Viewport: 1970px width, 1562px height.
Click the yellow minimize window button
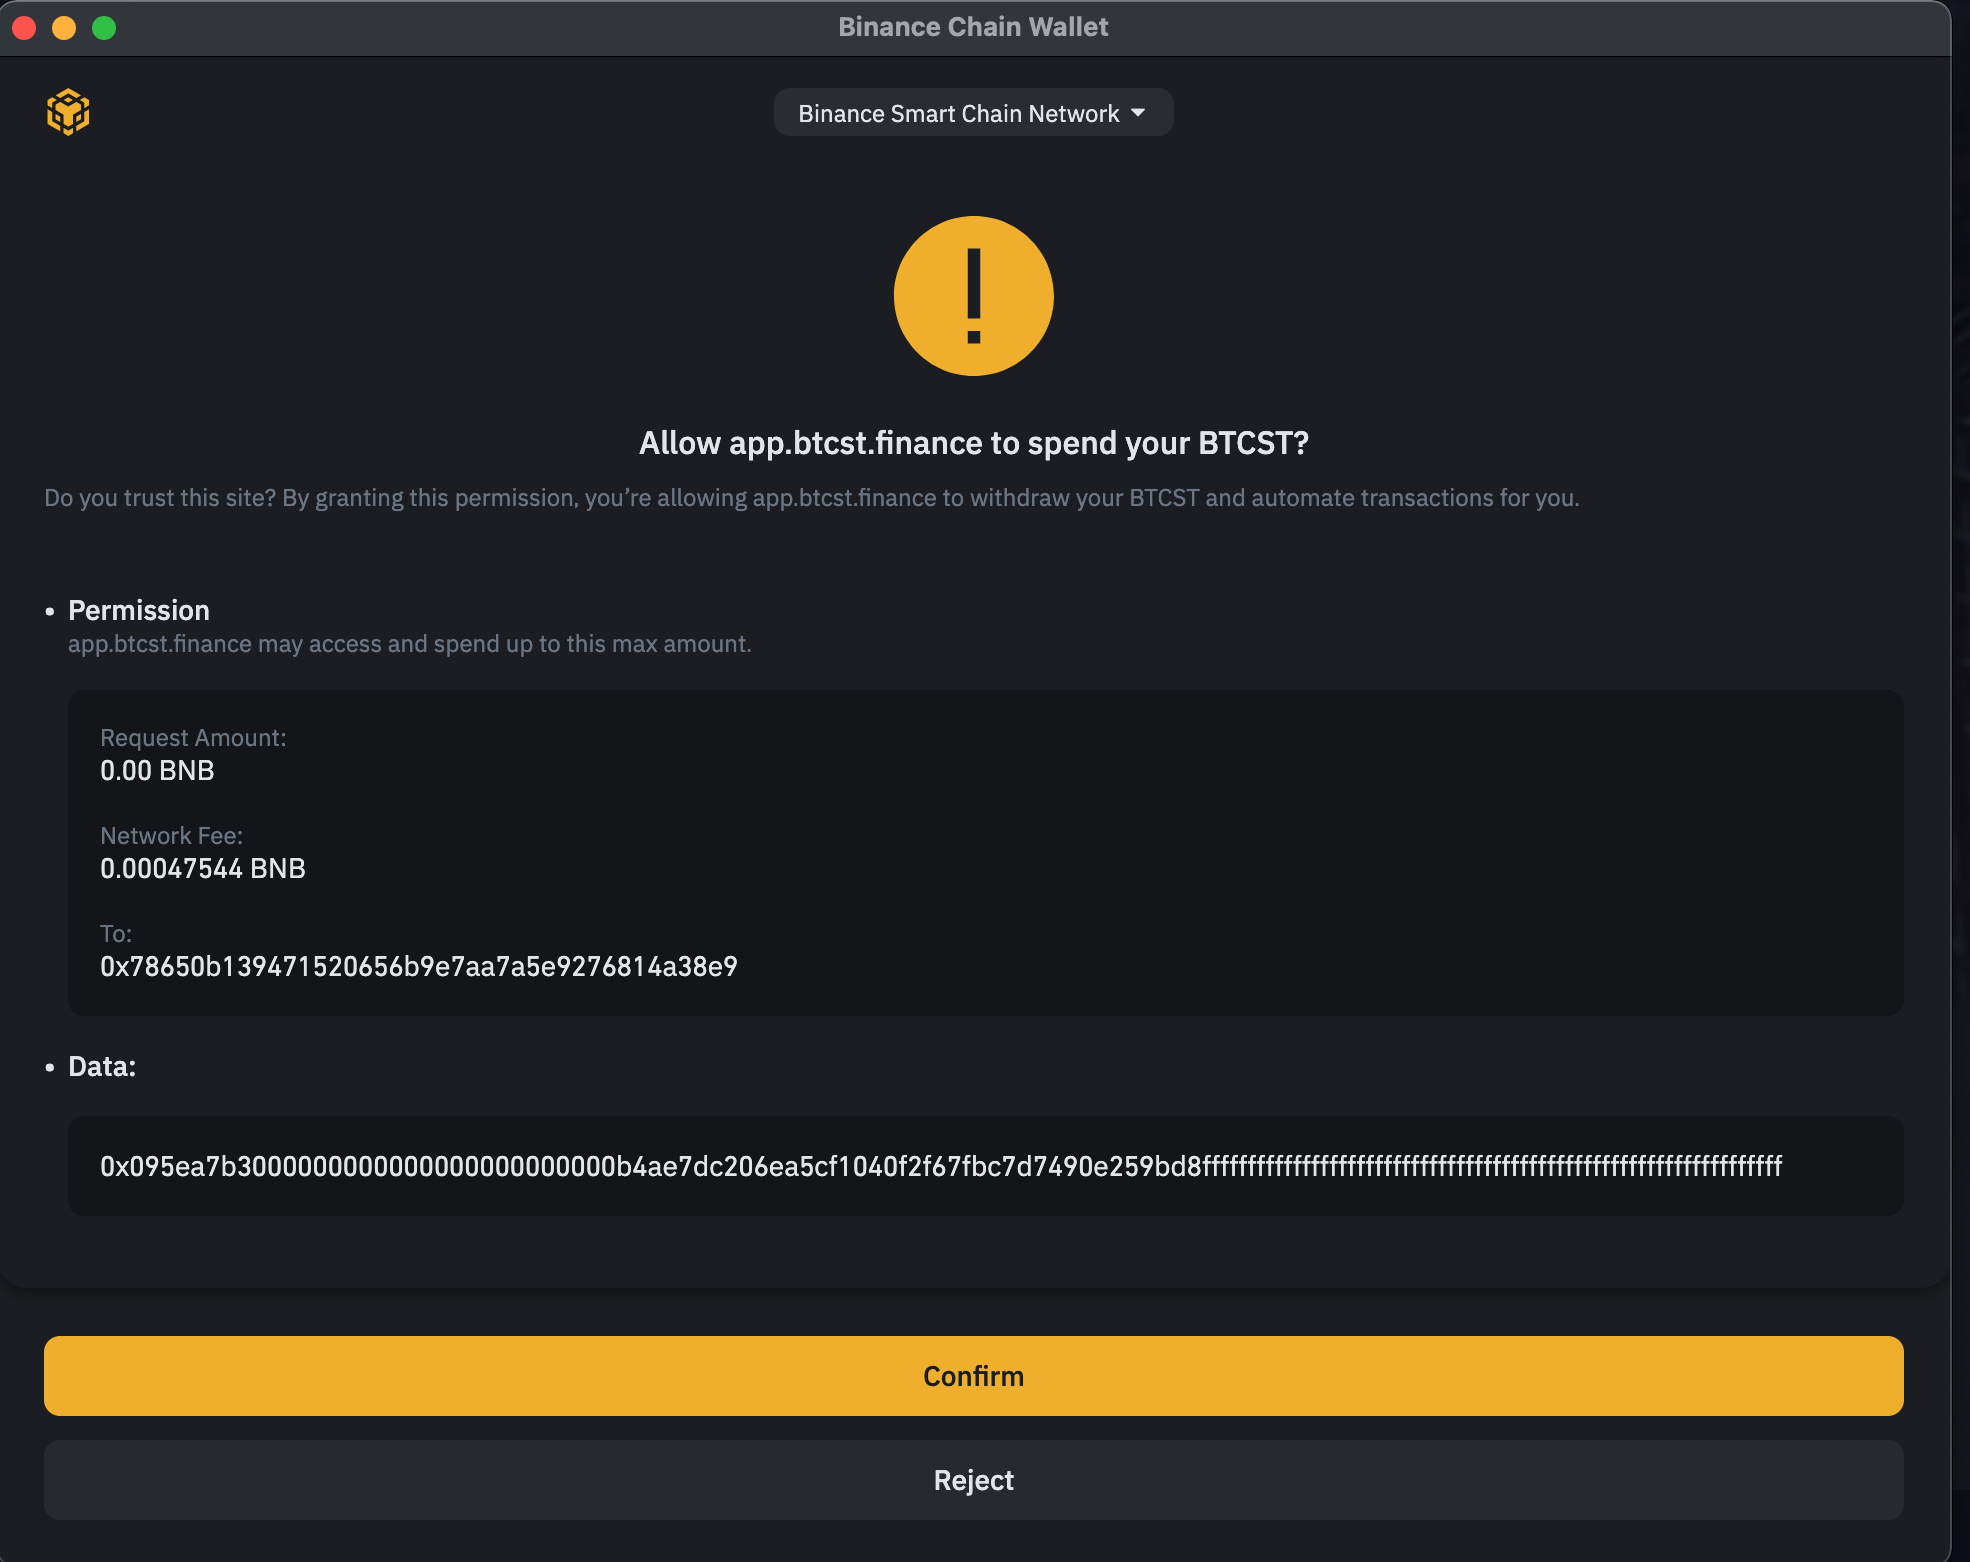point(64,27)
